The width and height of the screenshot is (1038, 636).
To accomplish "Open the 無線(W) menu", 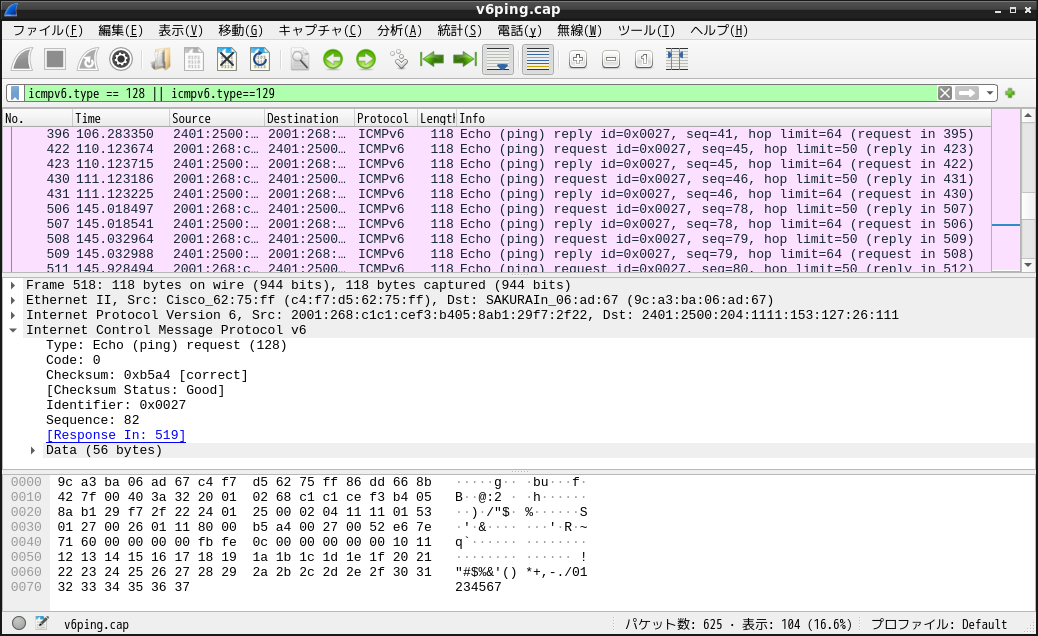I will (x=579, y=30).
